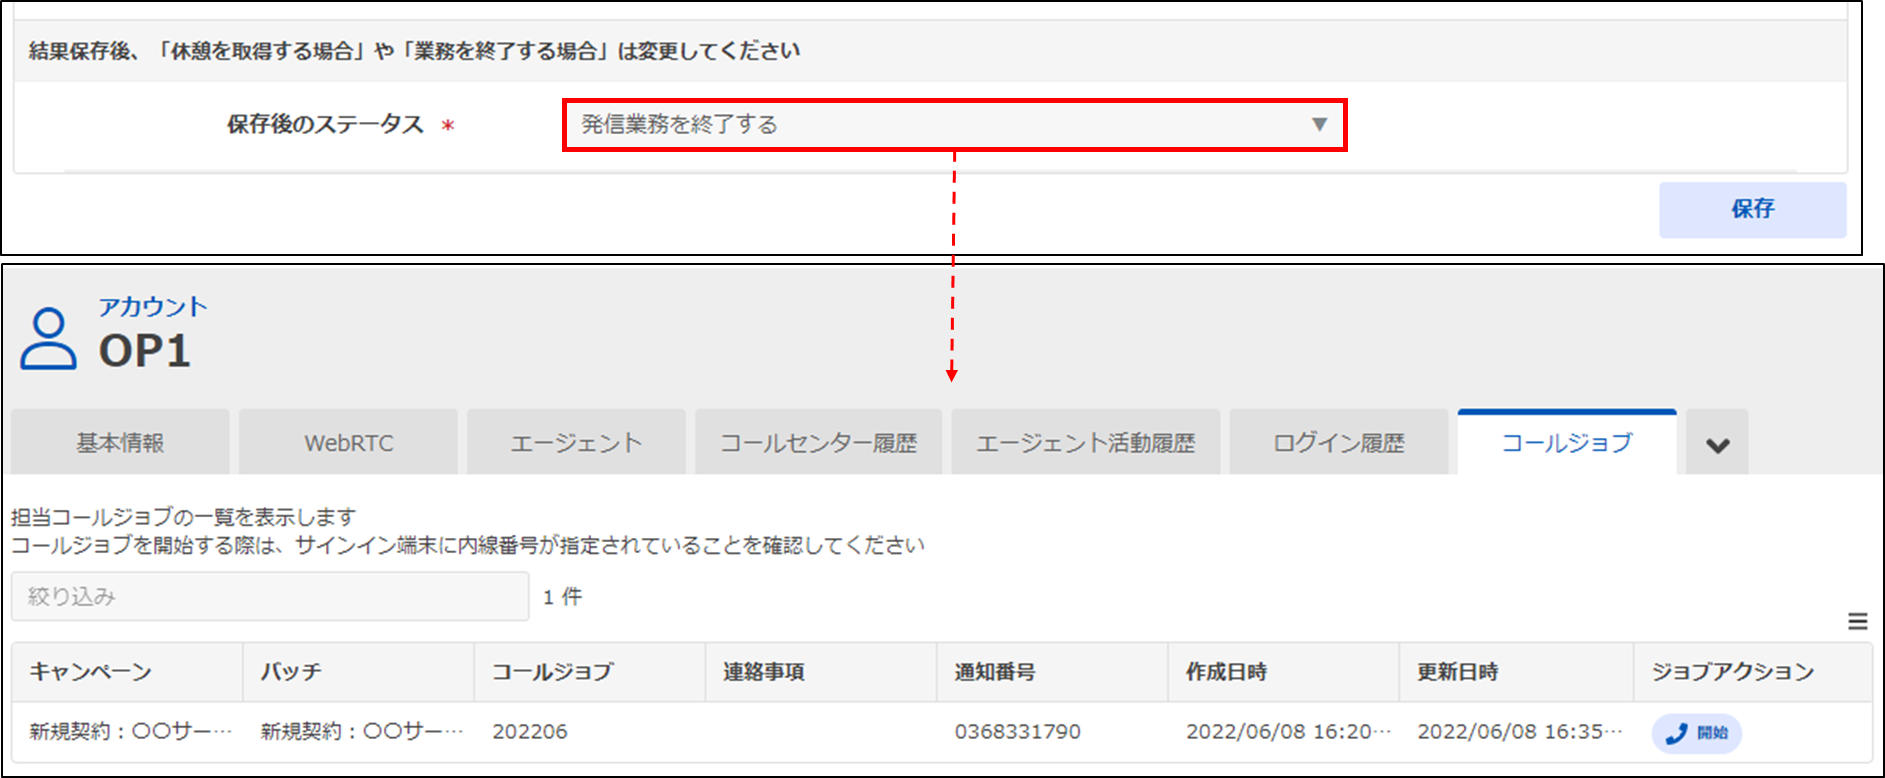The image size is (1885, 778).
Task: Go to コールセンター履歴 tab
Action: [x=818, y=443]
